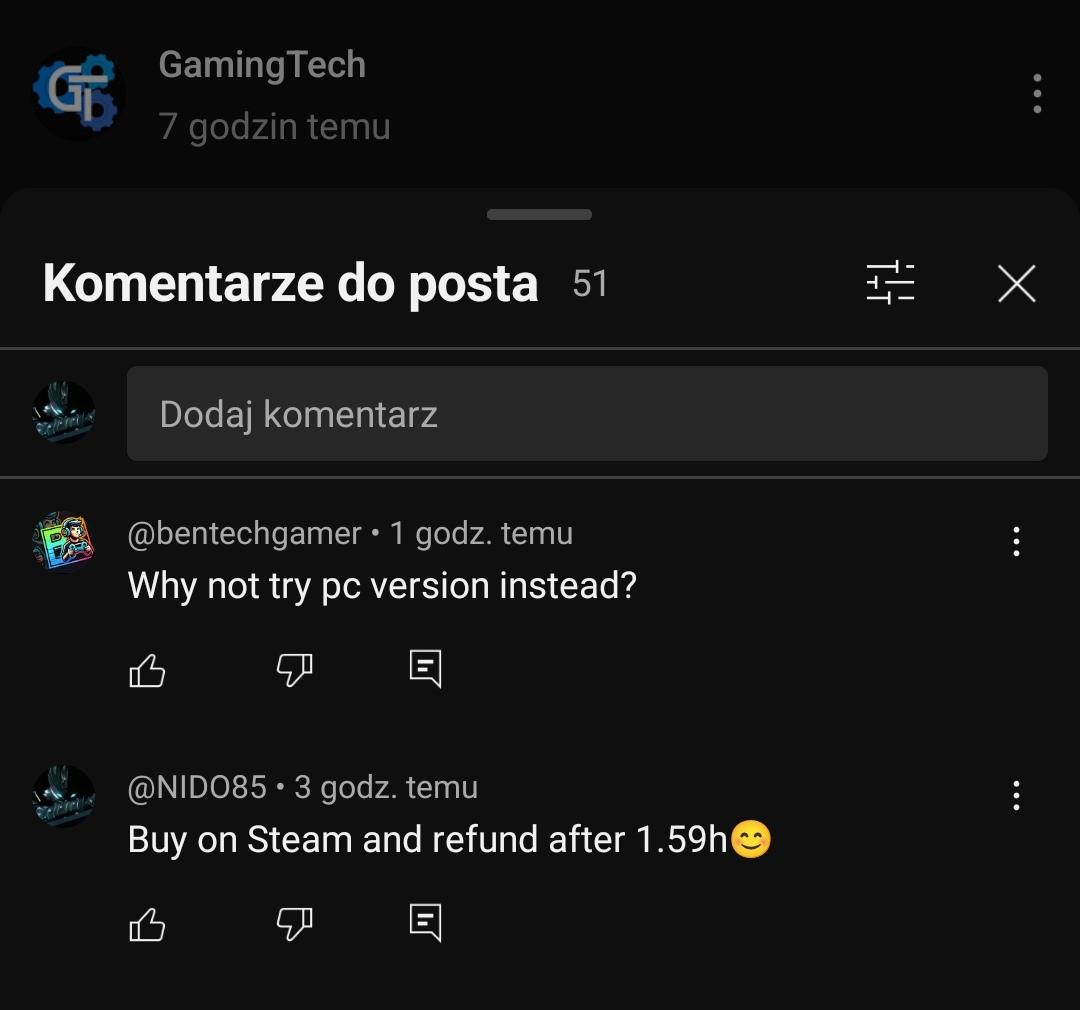Tap the @NIDO85 comment profile picture

(64, 795)
